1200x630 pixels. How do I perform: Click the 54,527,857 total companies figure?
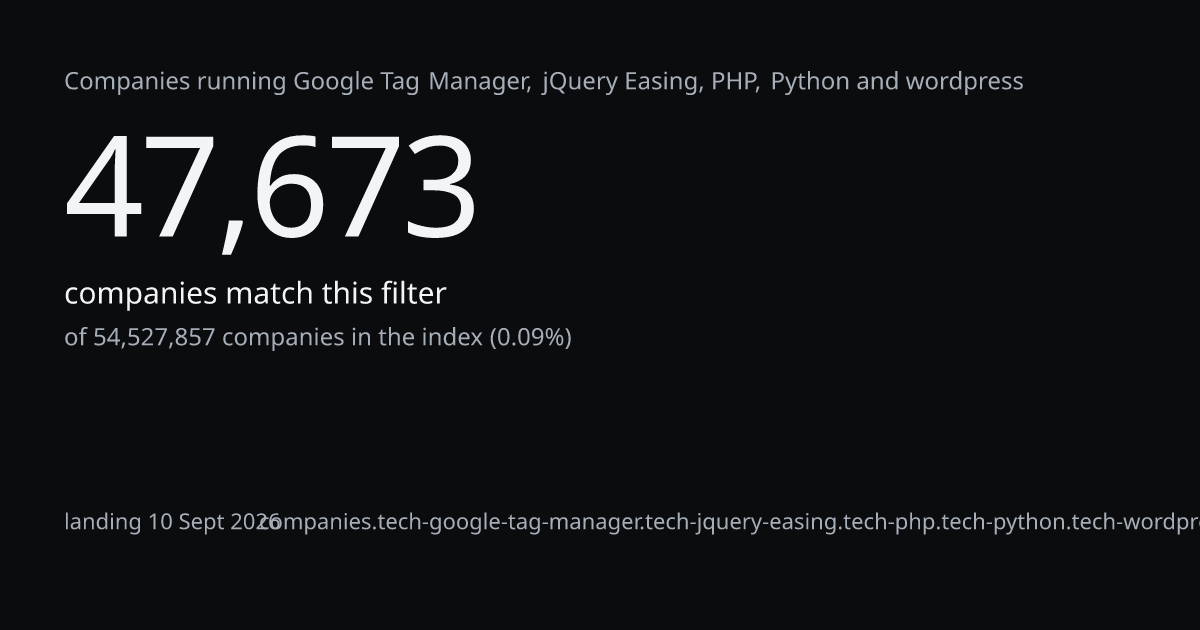(154, 337)
